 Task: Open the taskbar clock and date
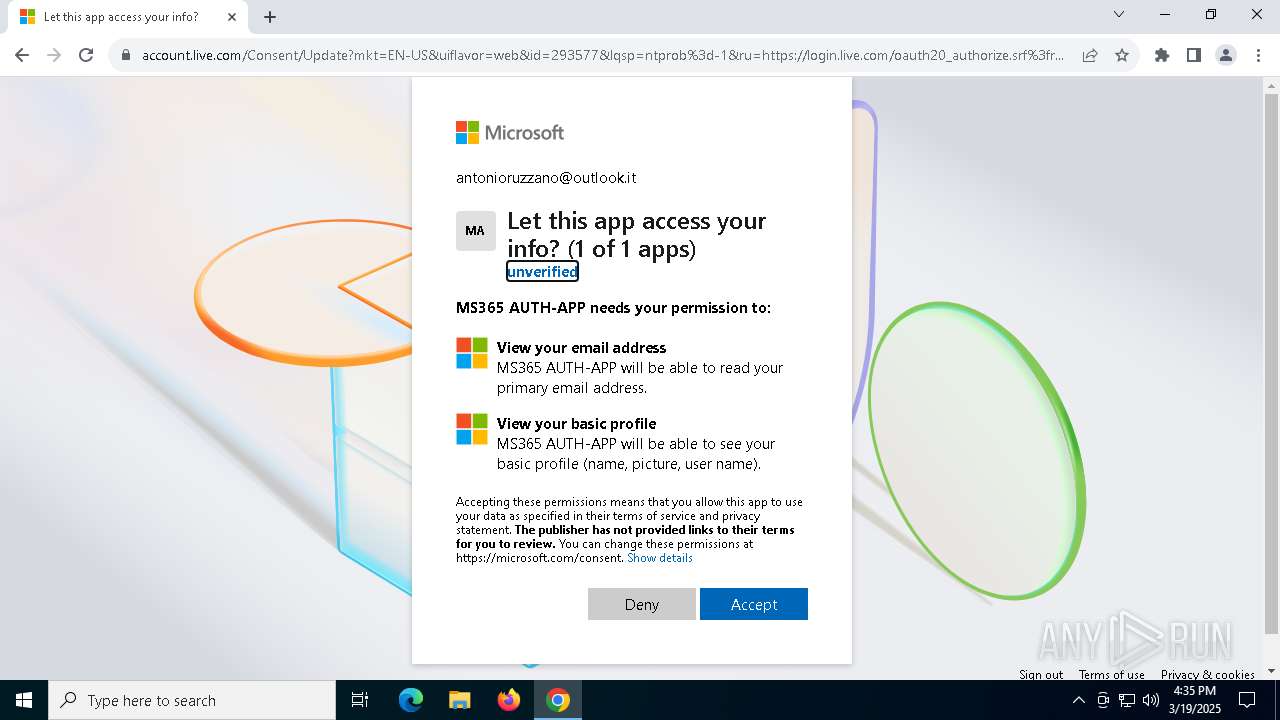(x=1194, y=700)
